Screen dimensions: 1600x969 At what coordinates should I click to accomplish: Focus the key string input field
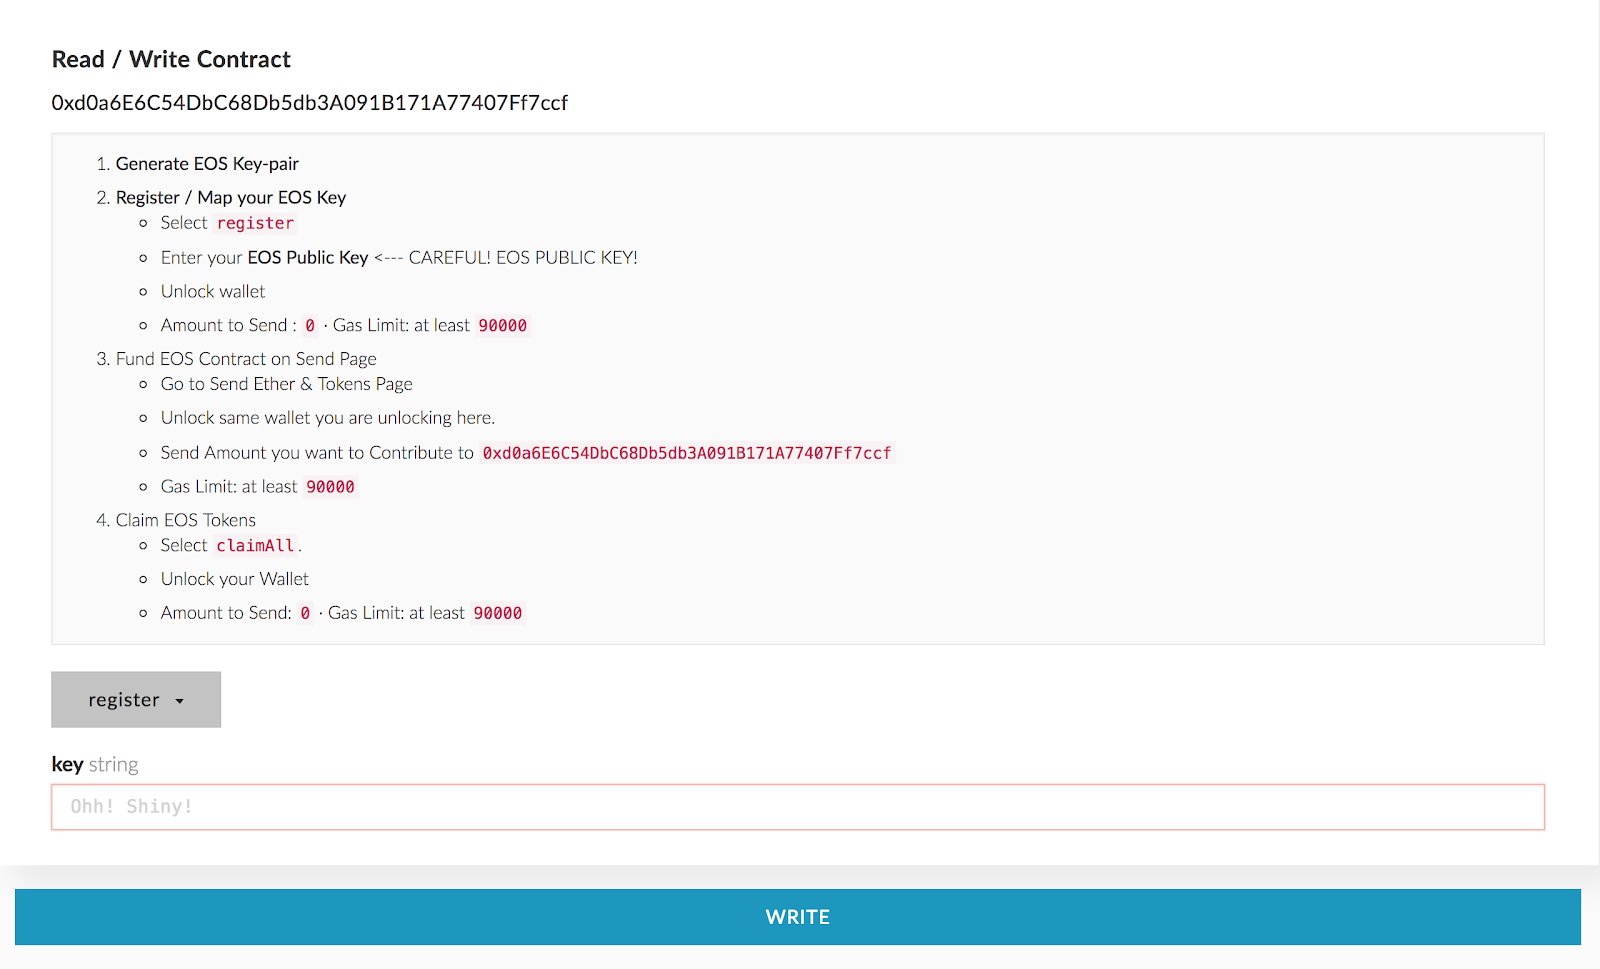798,807
